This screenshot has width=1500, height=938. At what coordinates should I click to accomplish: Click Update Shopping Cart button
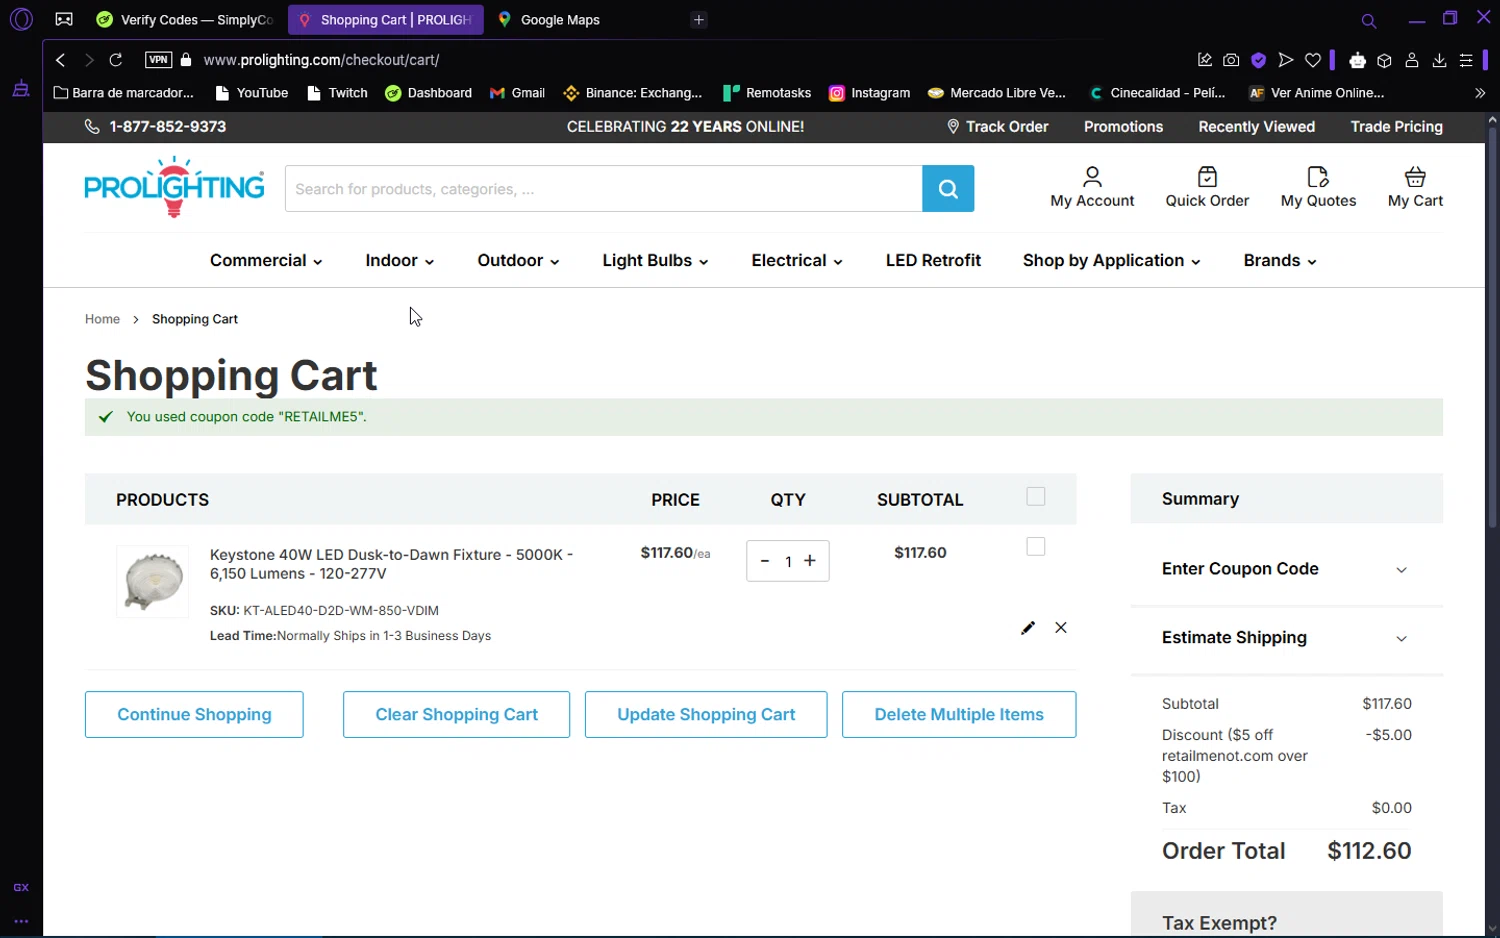click(x=706, y=715)
